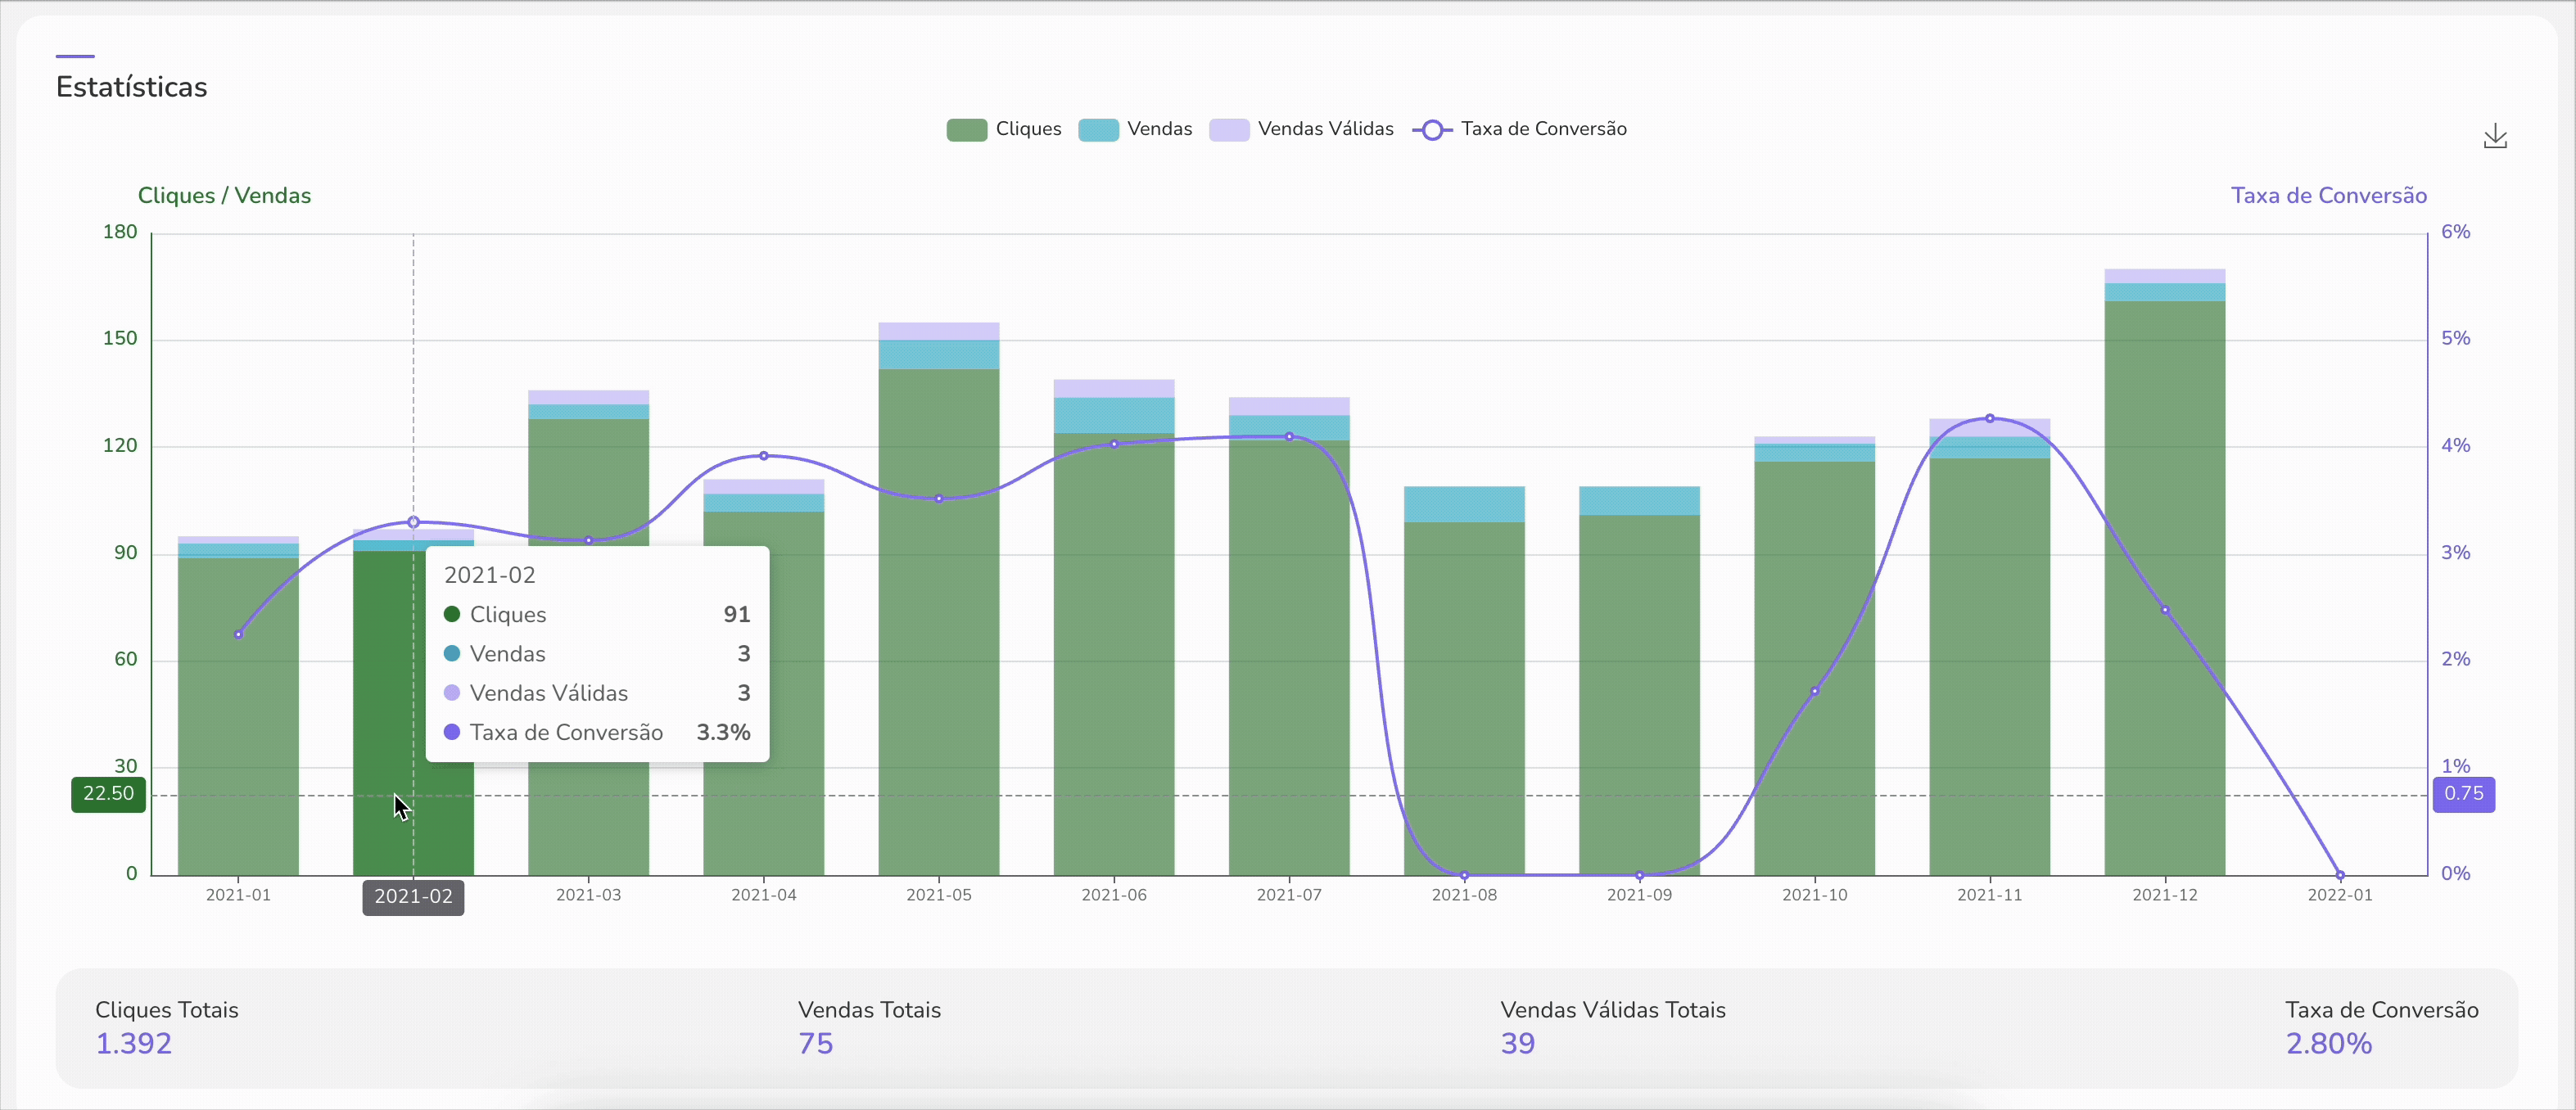Click the 2021-05 bar
The image size is (2576, 1110).
pos(938,650)
